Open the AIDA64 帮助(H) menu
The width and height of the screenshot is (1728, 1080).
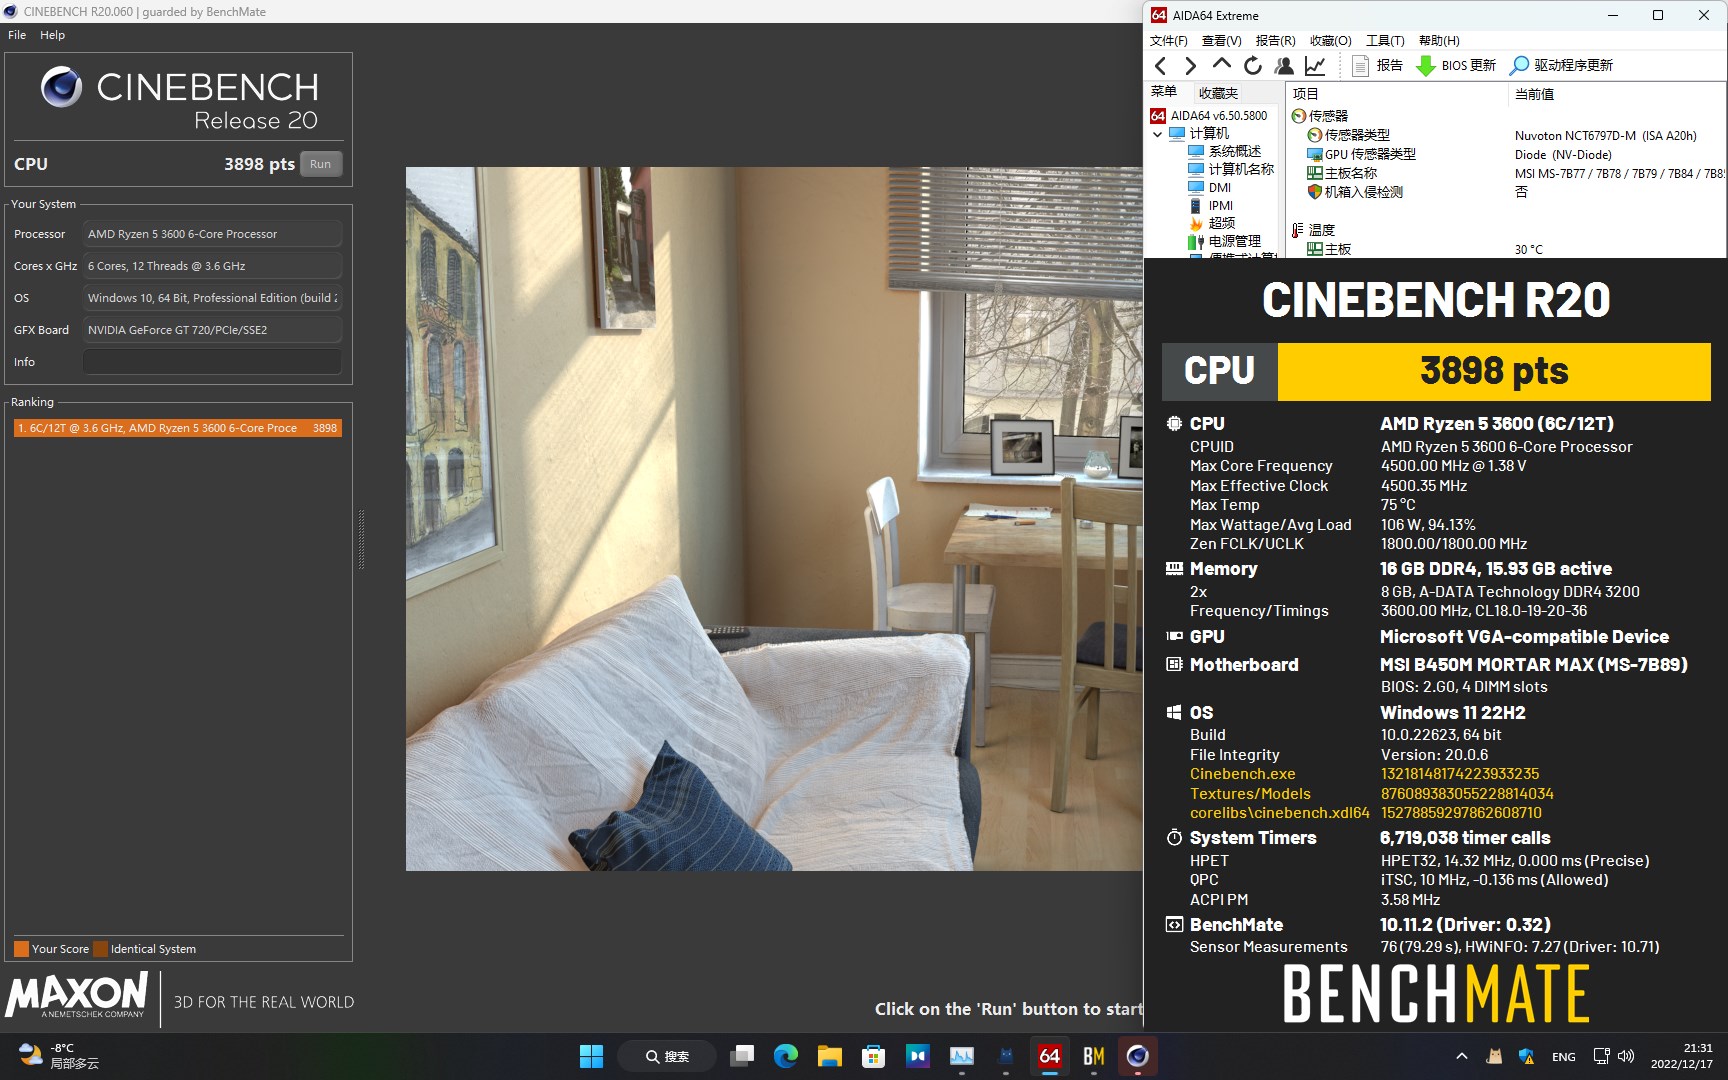point(1439,41)
